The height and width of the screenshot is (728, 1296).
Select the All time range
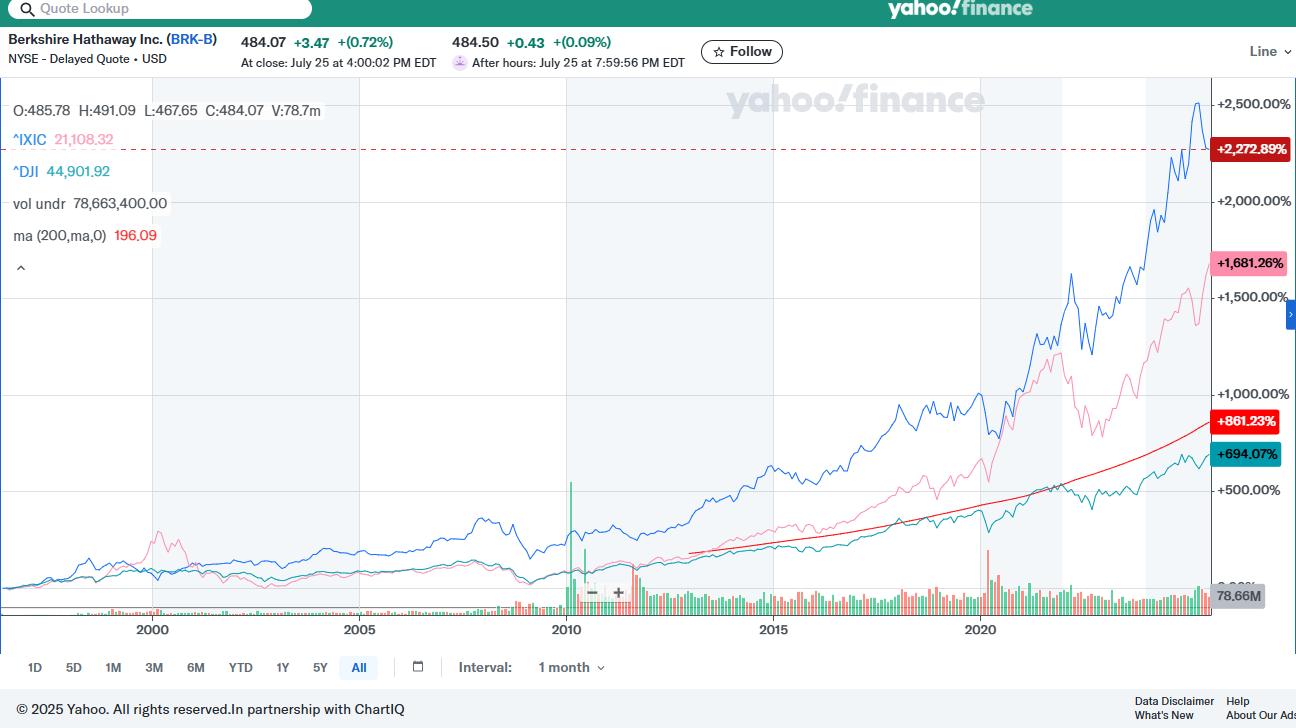click(x=359, y=668)
